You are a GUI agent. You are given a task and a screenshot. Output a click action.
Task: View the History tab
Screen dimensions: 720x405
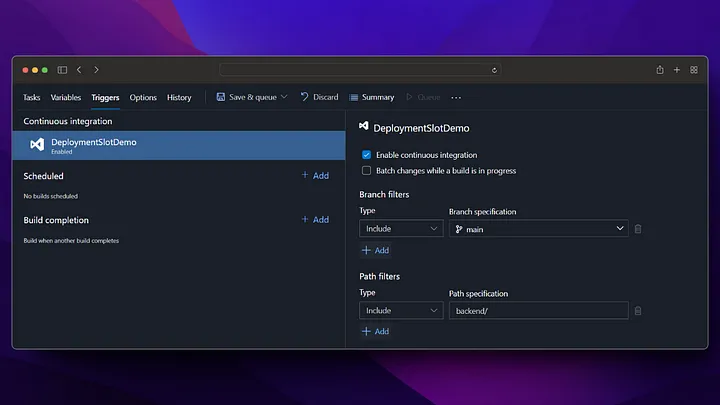pos(179,97)
